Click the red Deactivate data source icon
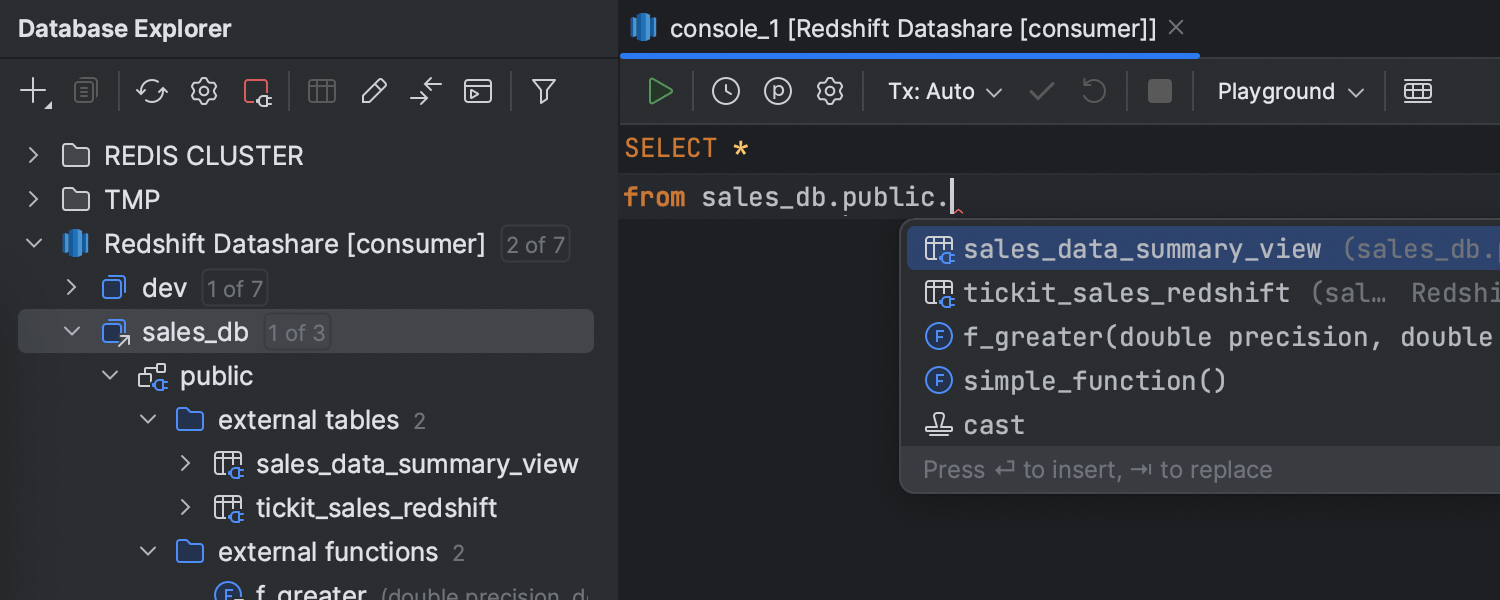The width and height of the screenshot is (1500, 600). (257, 92)
